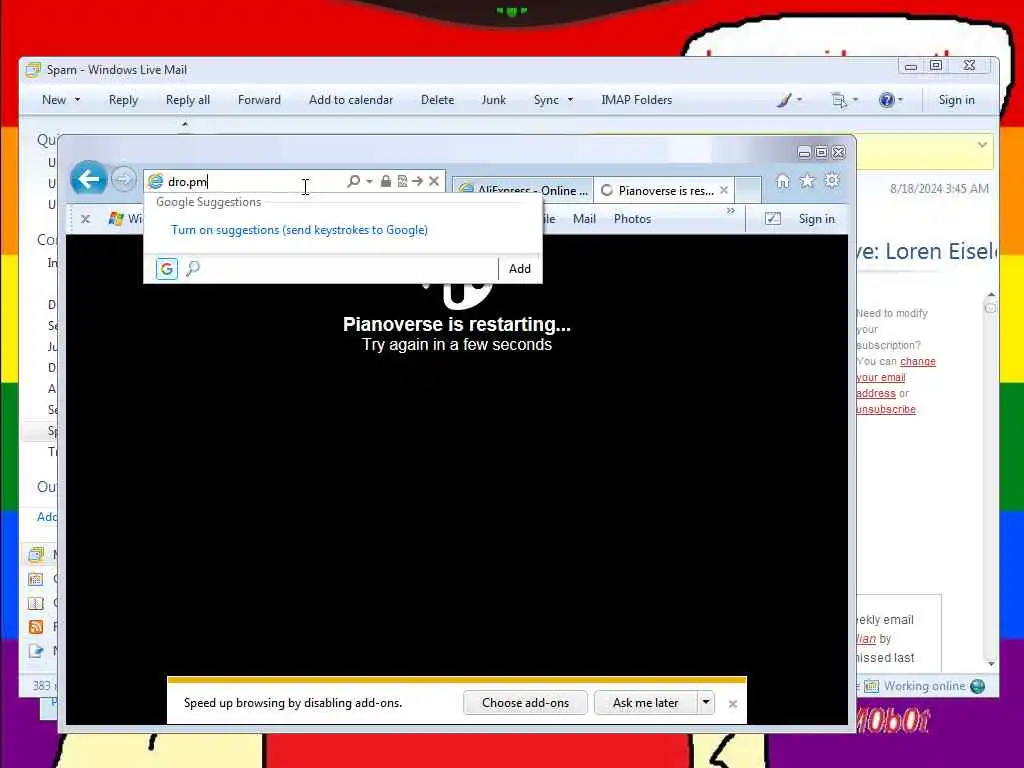Click the Add search provider button
The width and height of the screenshot is (1024, 768).
520,268
